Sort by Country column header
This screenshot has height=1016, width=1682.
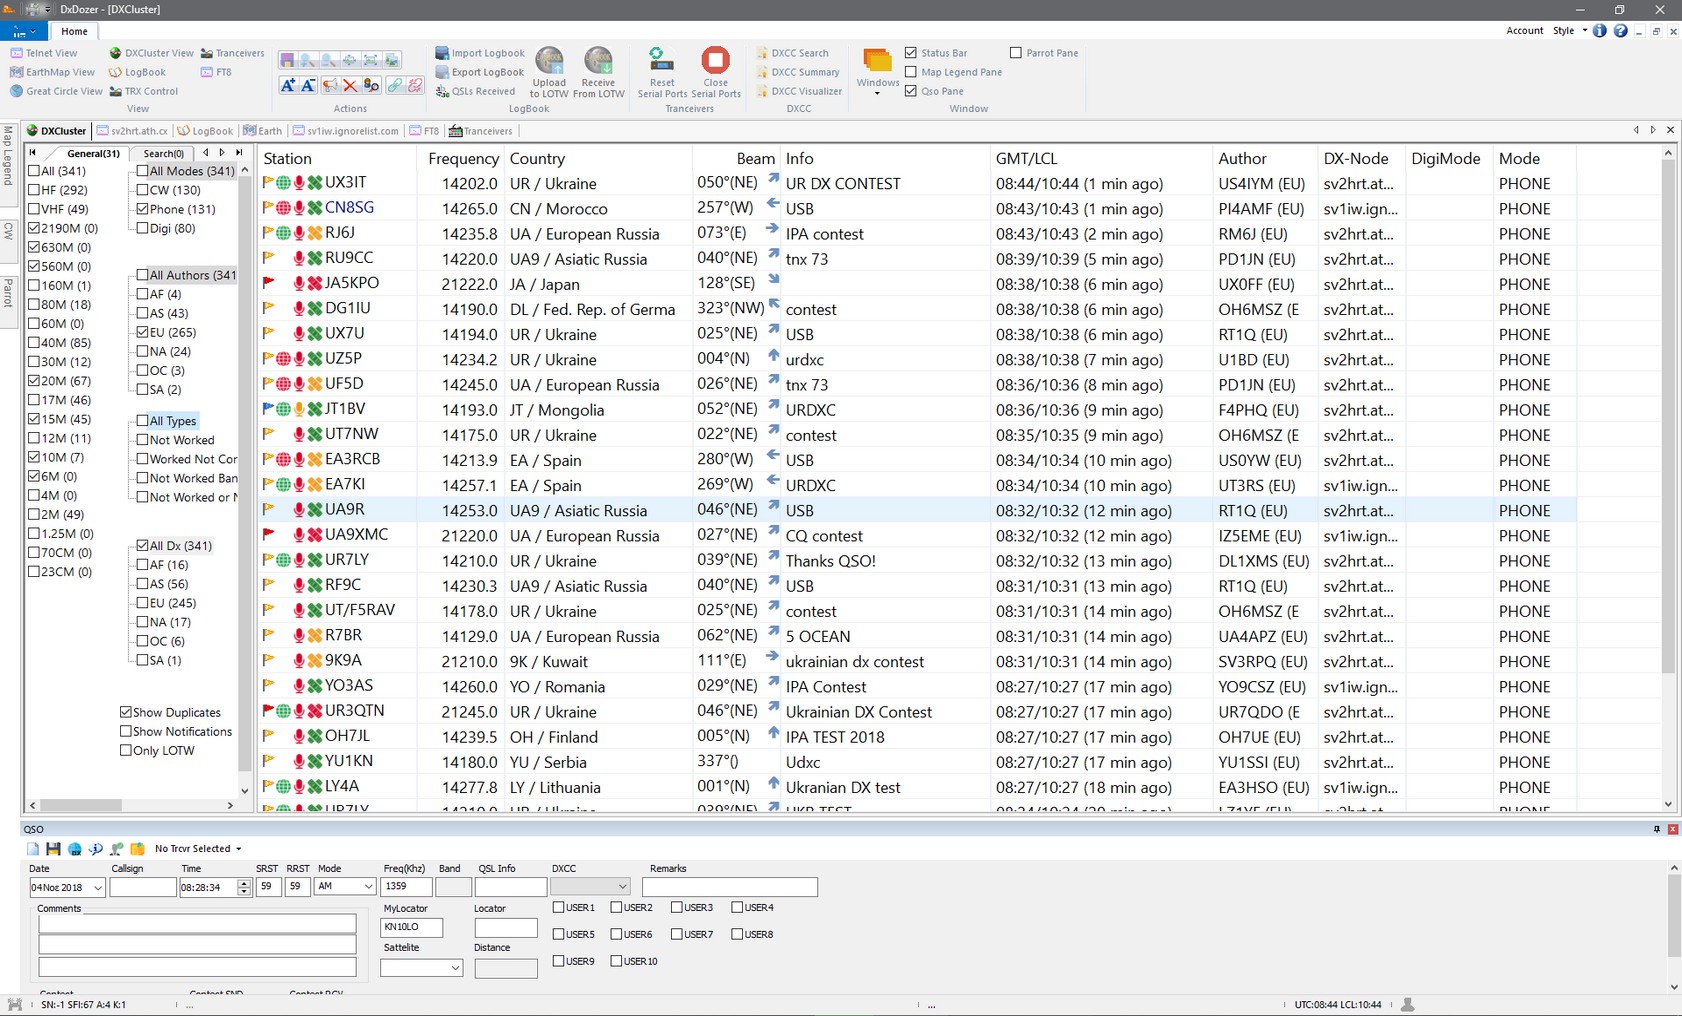coord(598,158)
